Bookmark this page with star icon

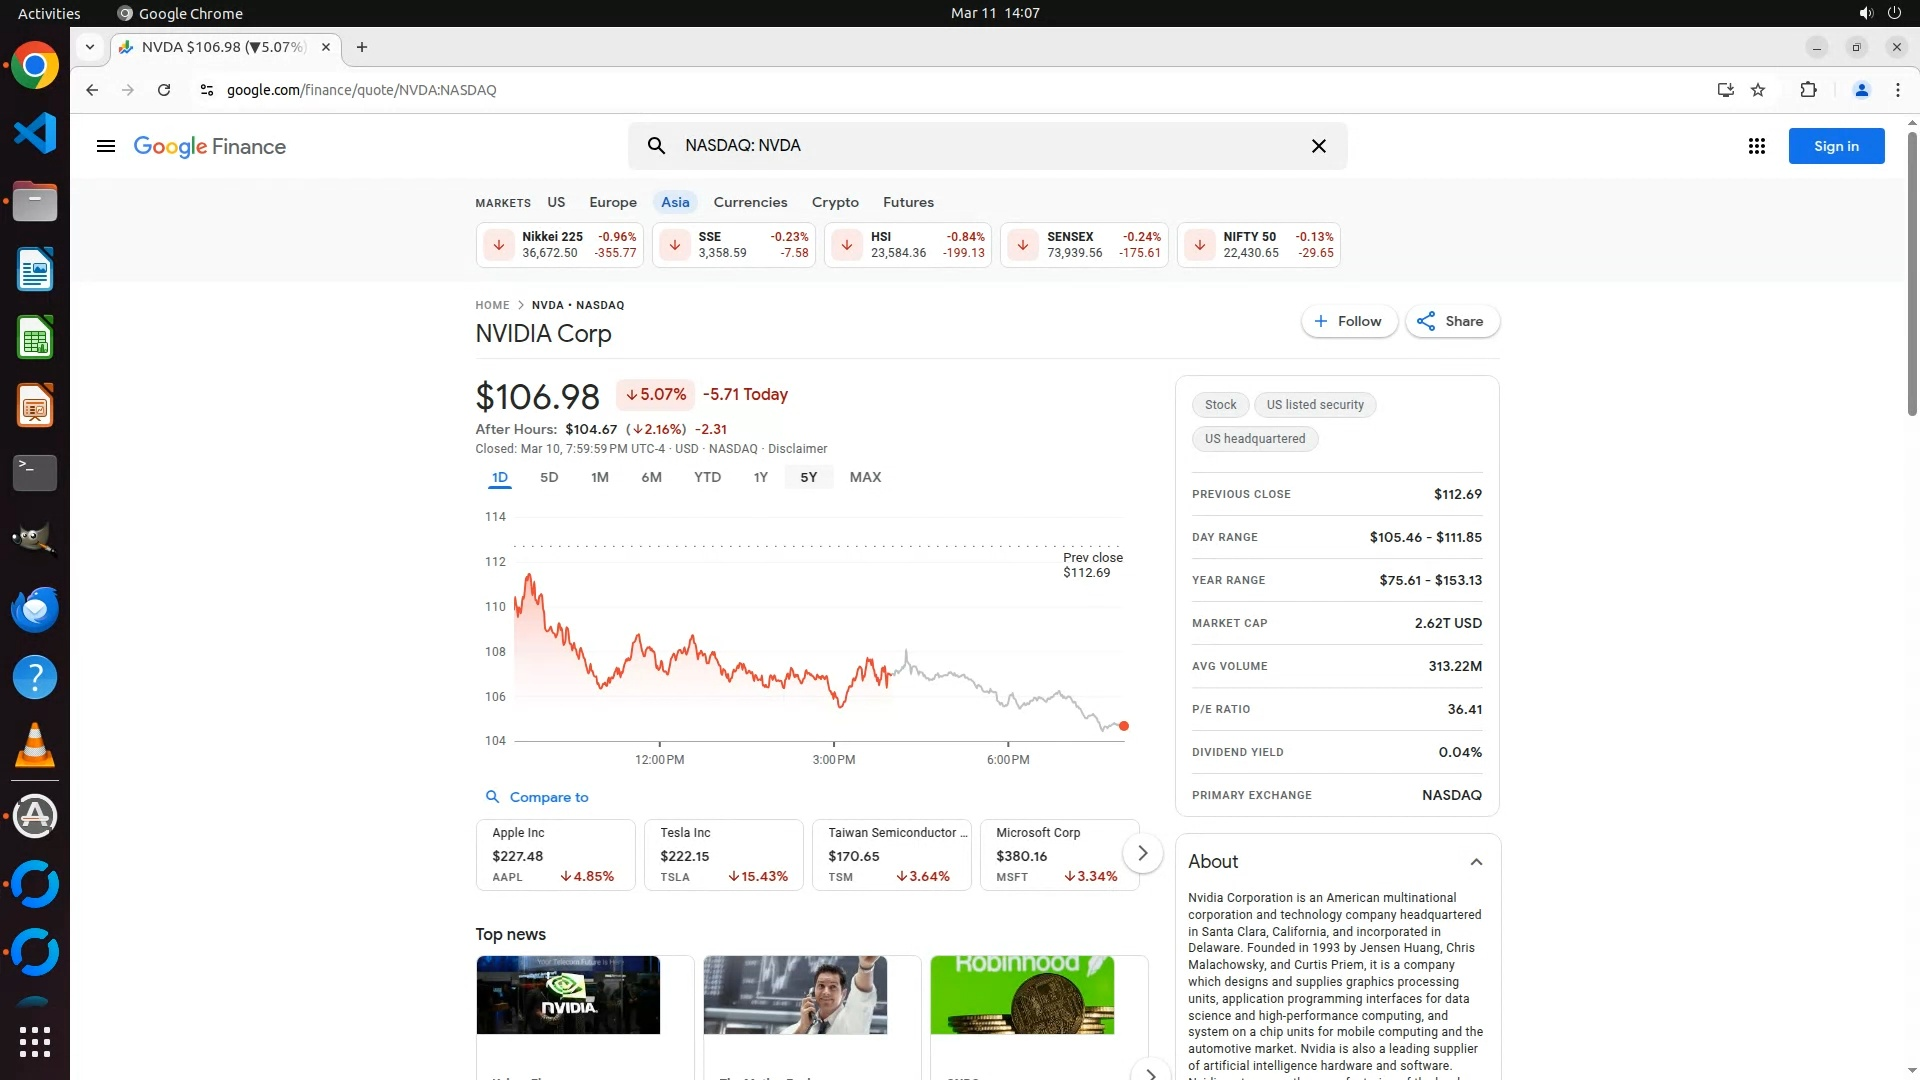coord(1758,90)
